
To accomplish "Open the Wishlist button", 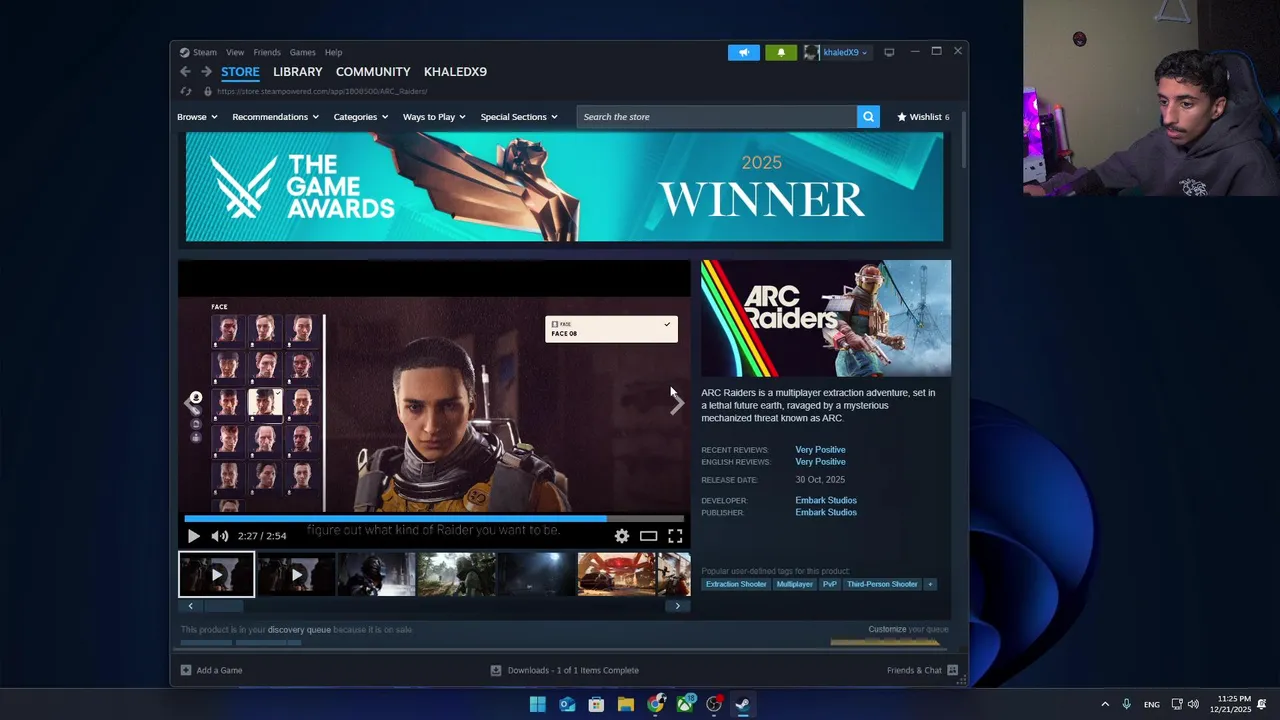I will click(x=923, y=117).
